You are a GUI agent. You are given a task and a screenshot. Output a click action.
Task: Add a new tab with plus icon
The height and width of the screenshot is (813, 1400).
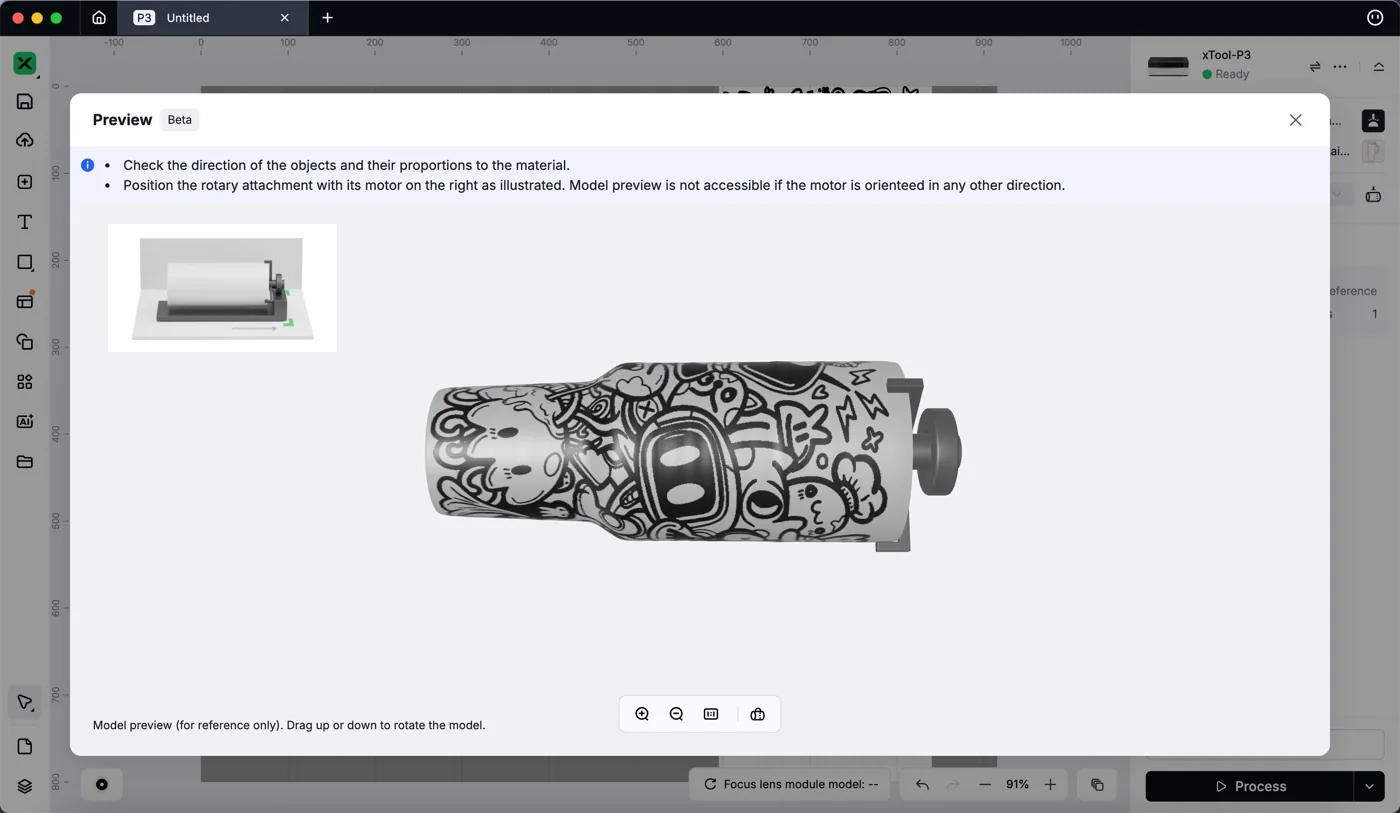pos(327,17)
